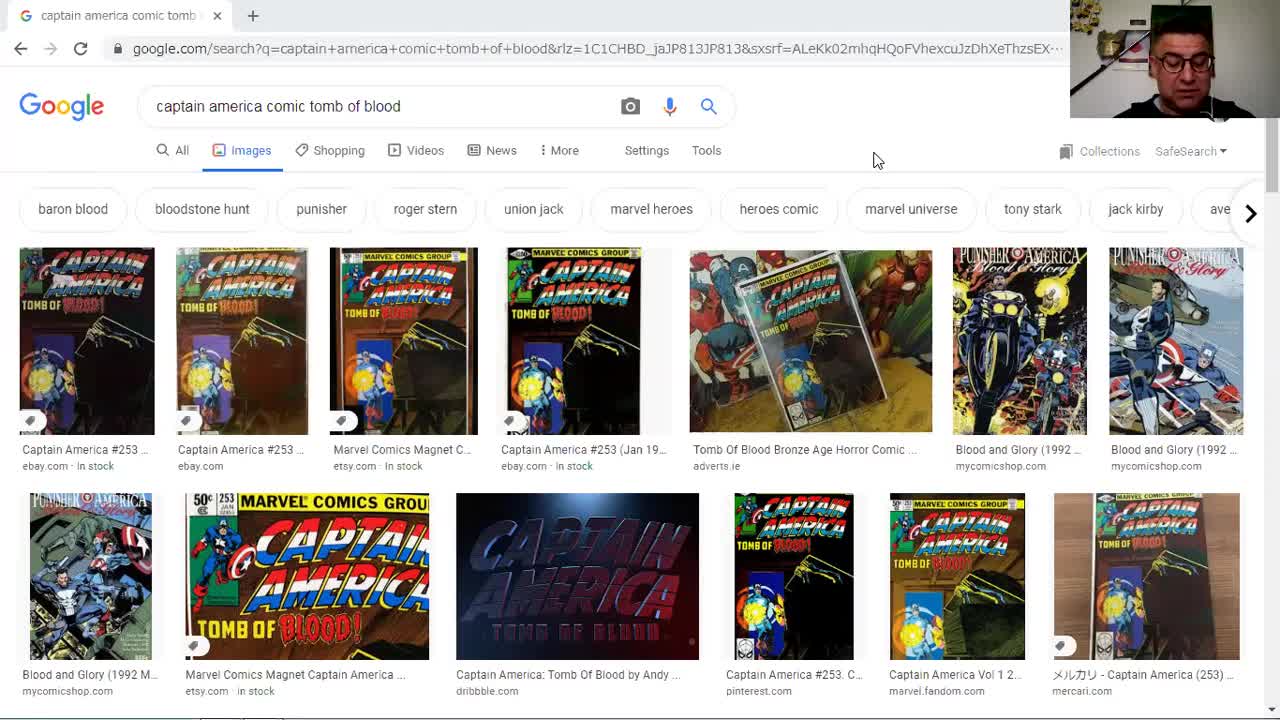Viewport: 1280px width, 720px height.
Task: Open Captain America: Tomb Of Blood by Andy caption
Action: pyautogui.click(x=568, y=675)
